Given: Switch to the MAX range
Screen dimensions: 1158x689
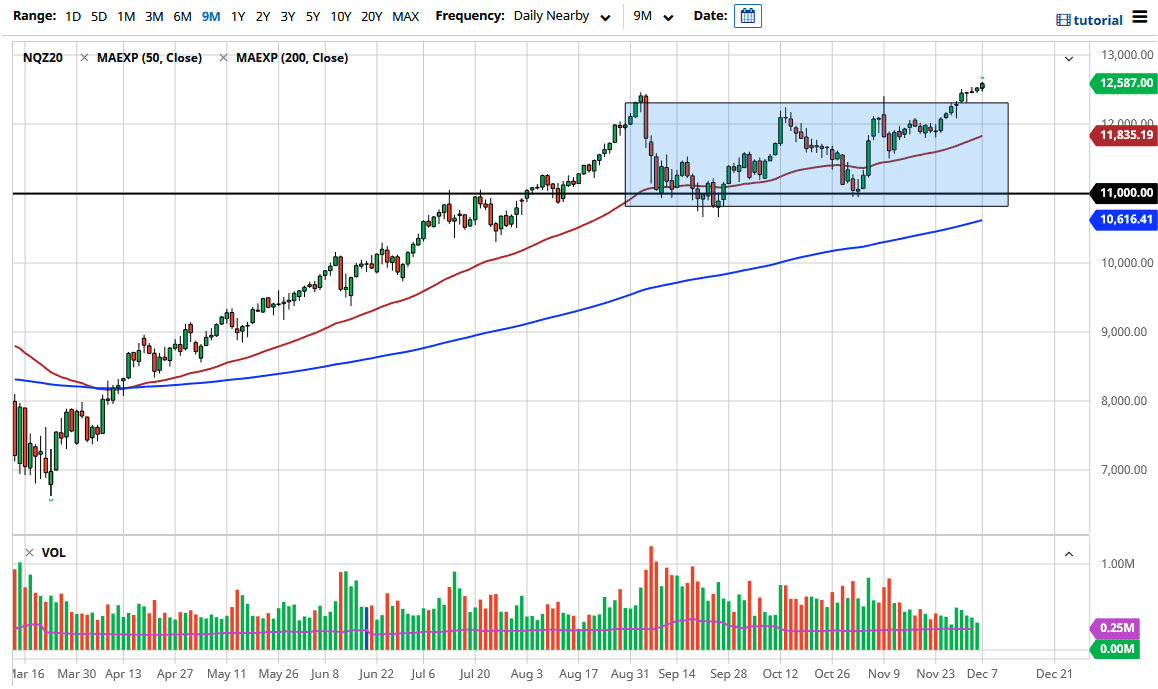Looking at the screenshot, I should tap(405, 16).
